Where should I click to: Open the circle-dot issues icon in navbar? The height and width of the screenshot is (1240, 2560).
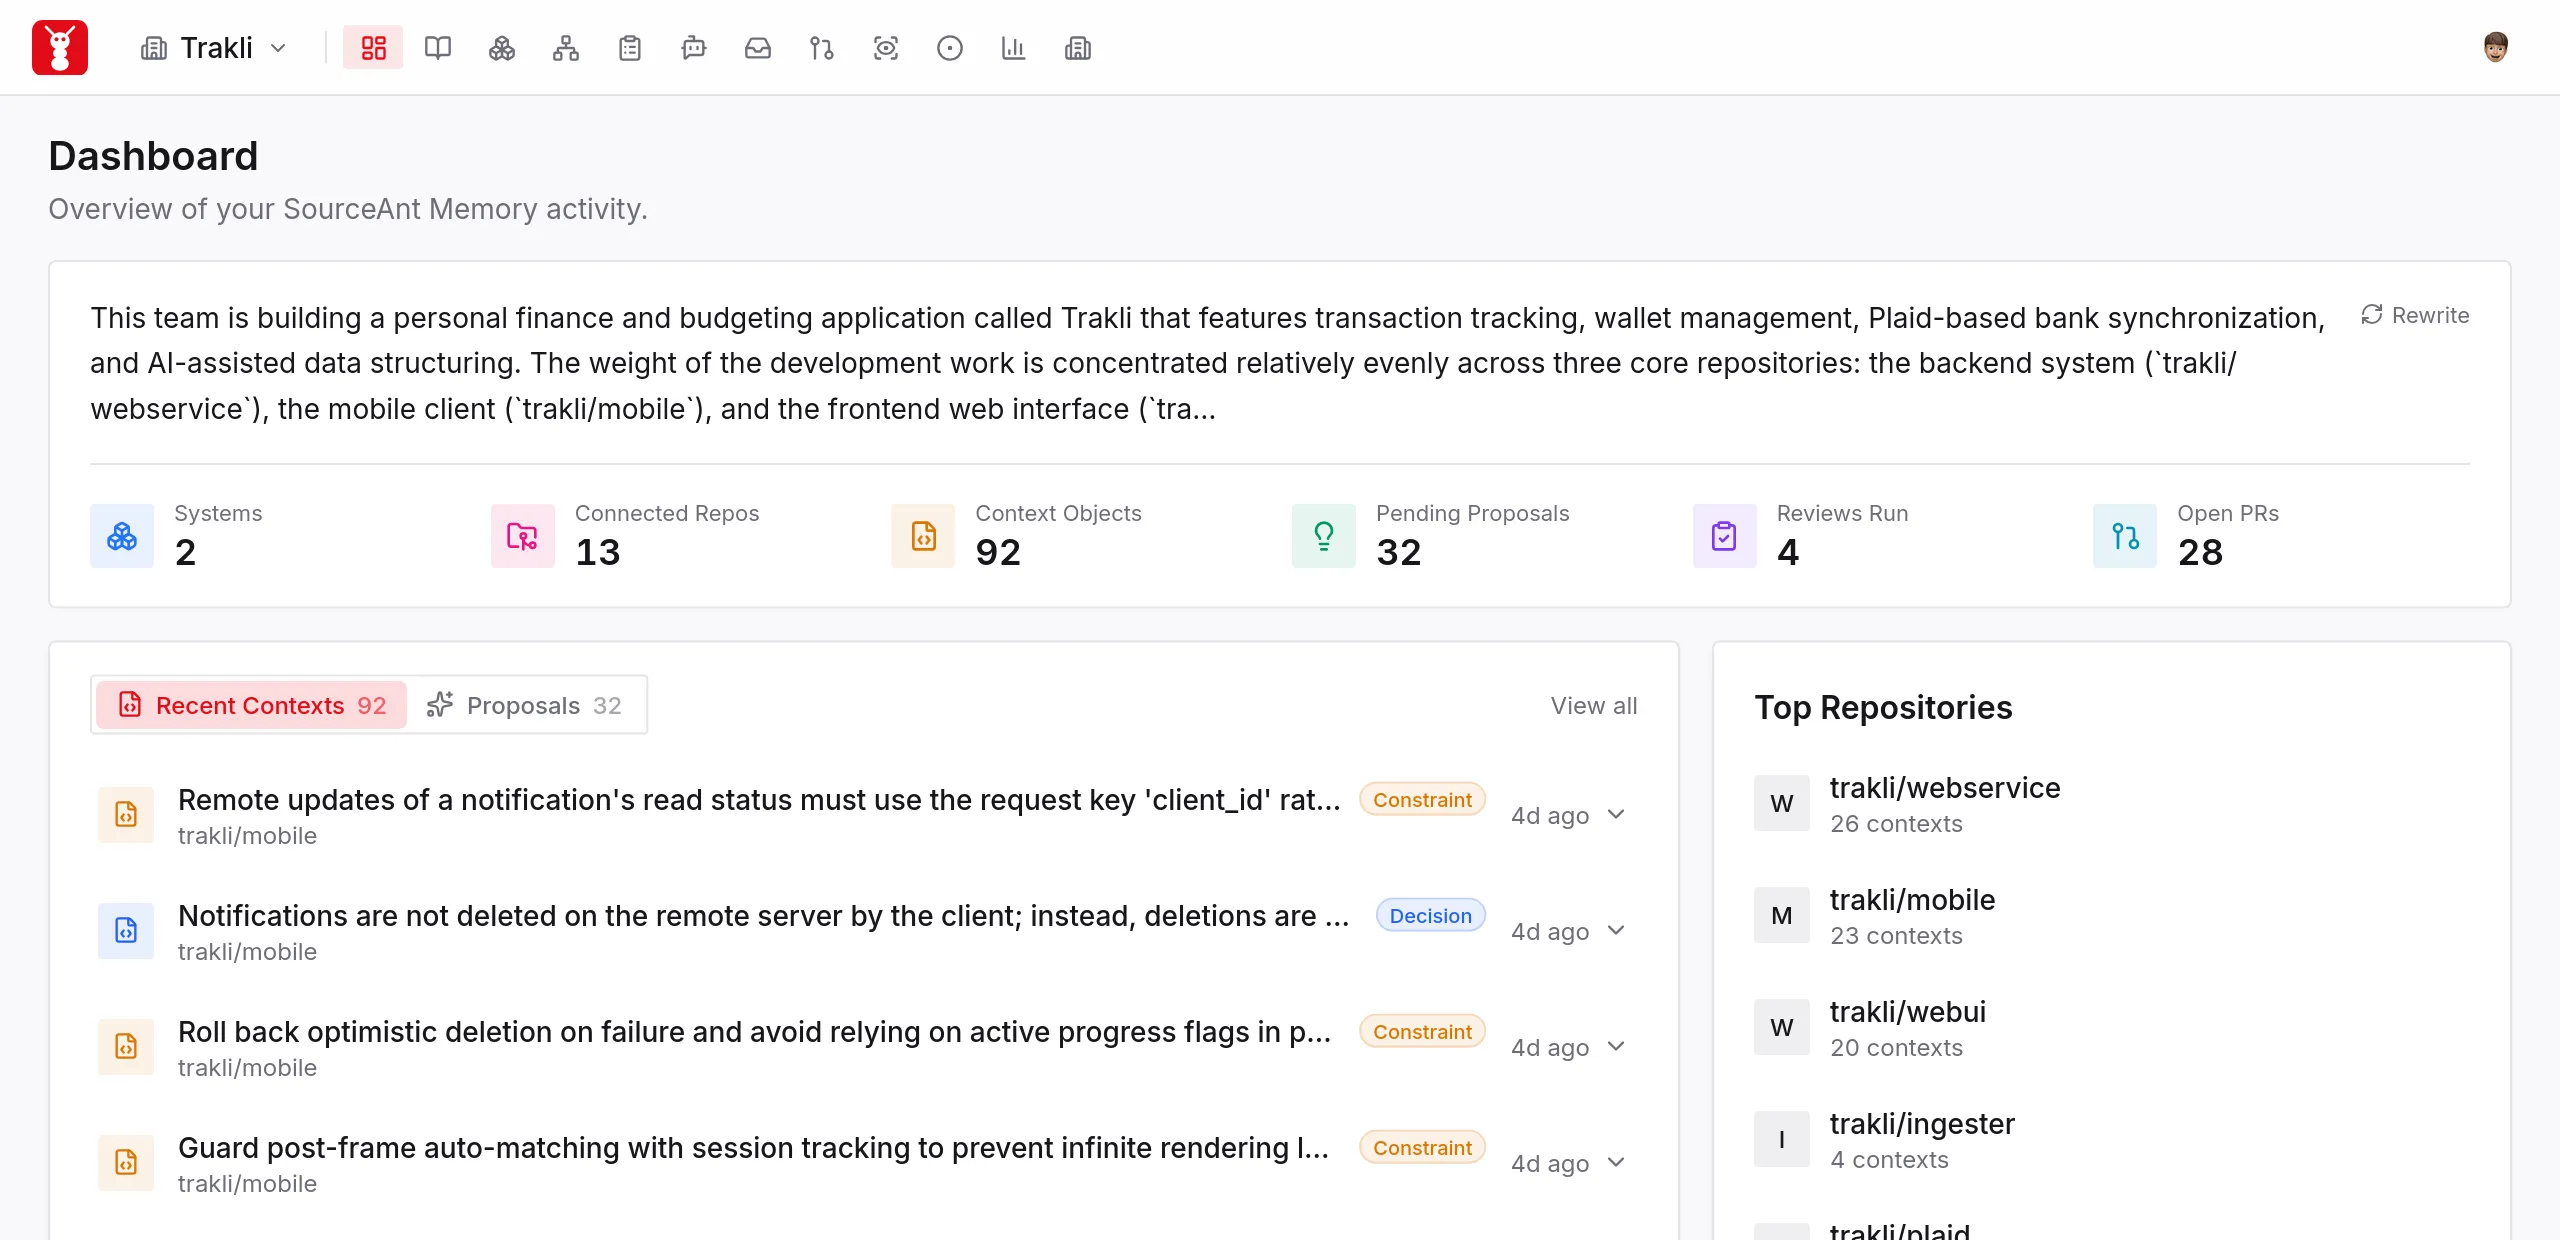pos(949,48)
